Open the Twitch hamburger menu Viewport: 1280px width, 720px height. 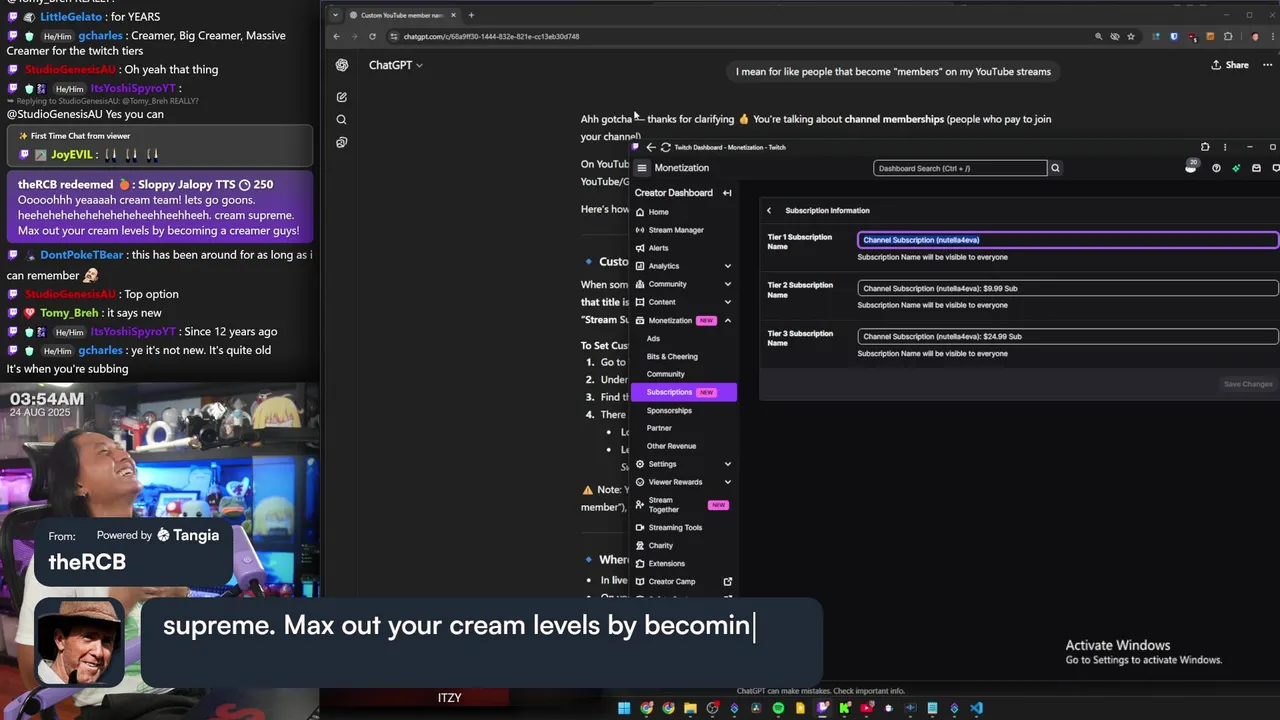point(642,168)
